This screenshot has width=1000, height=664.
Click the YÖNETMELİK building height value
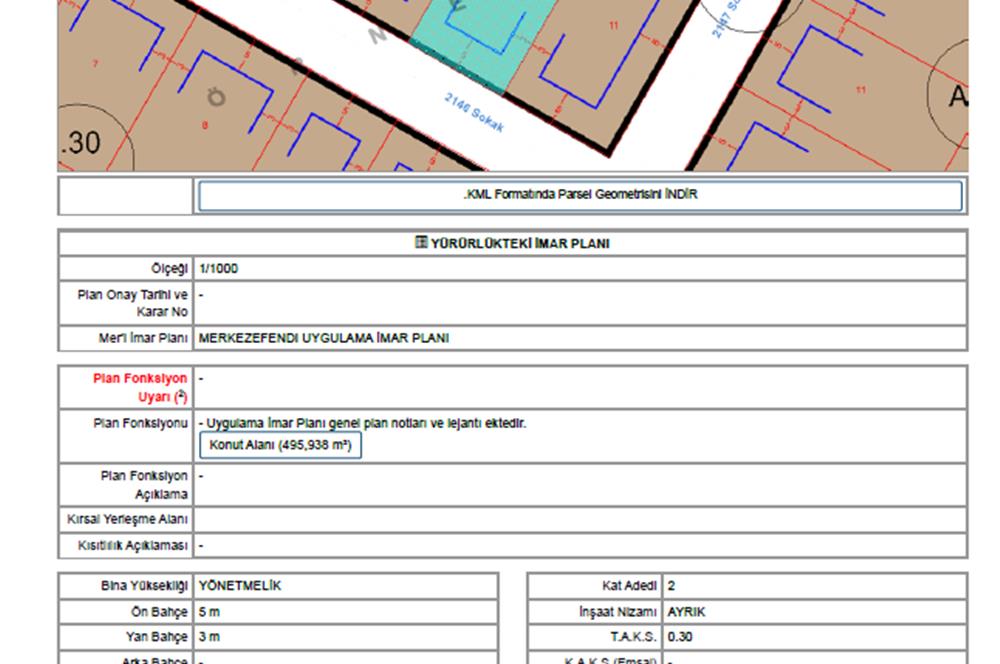240,586
